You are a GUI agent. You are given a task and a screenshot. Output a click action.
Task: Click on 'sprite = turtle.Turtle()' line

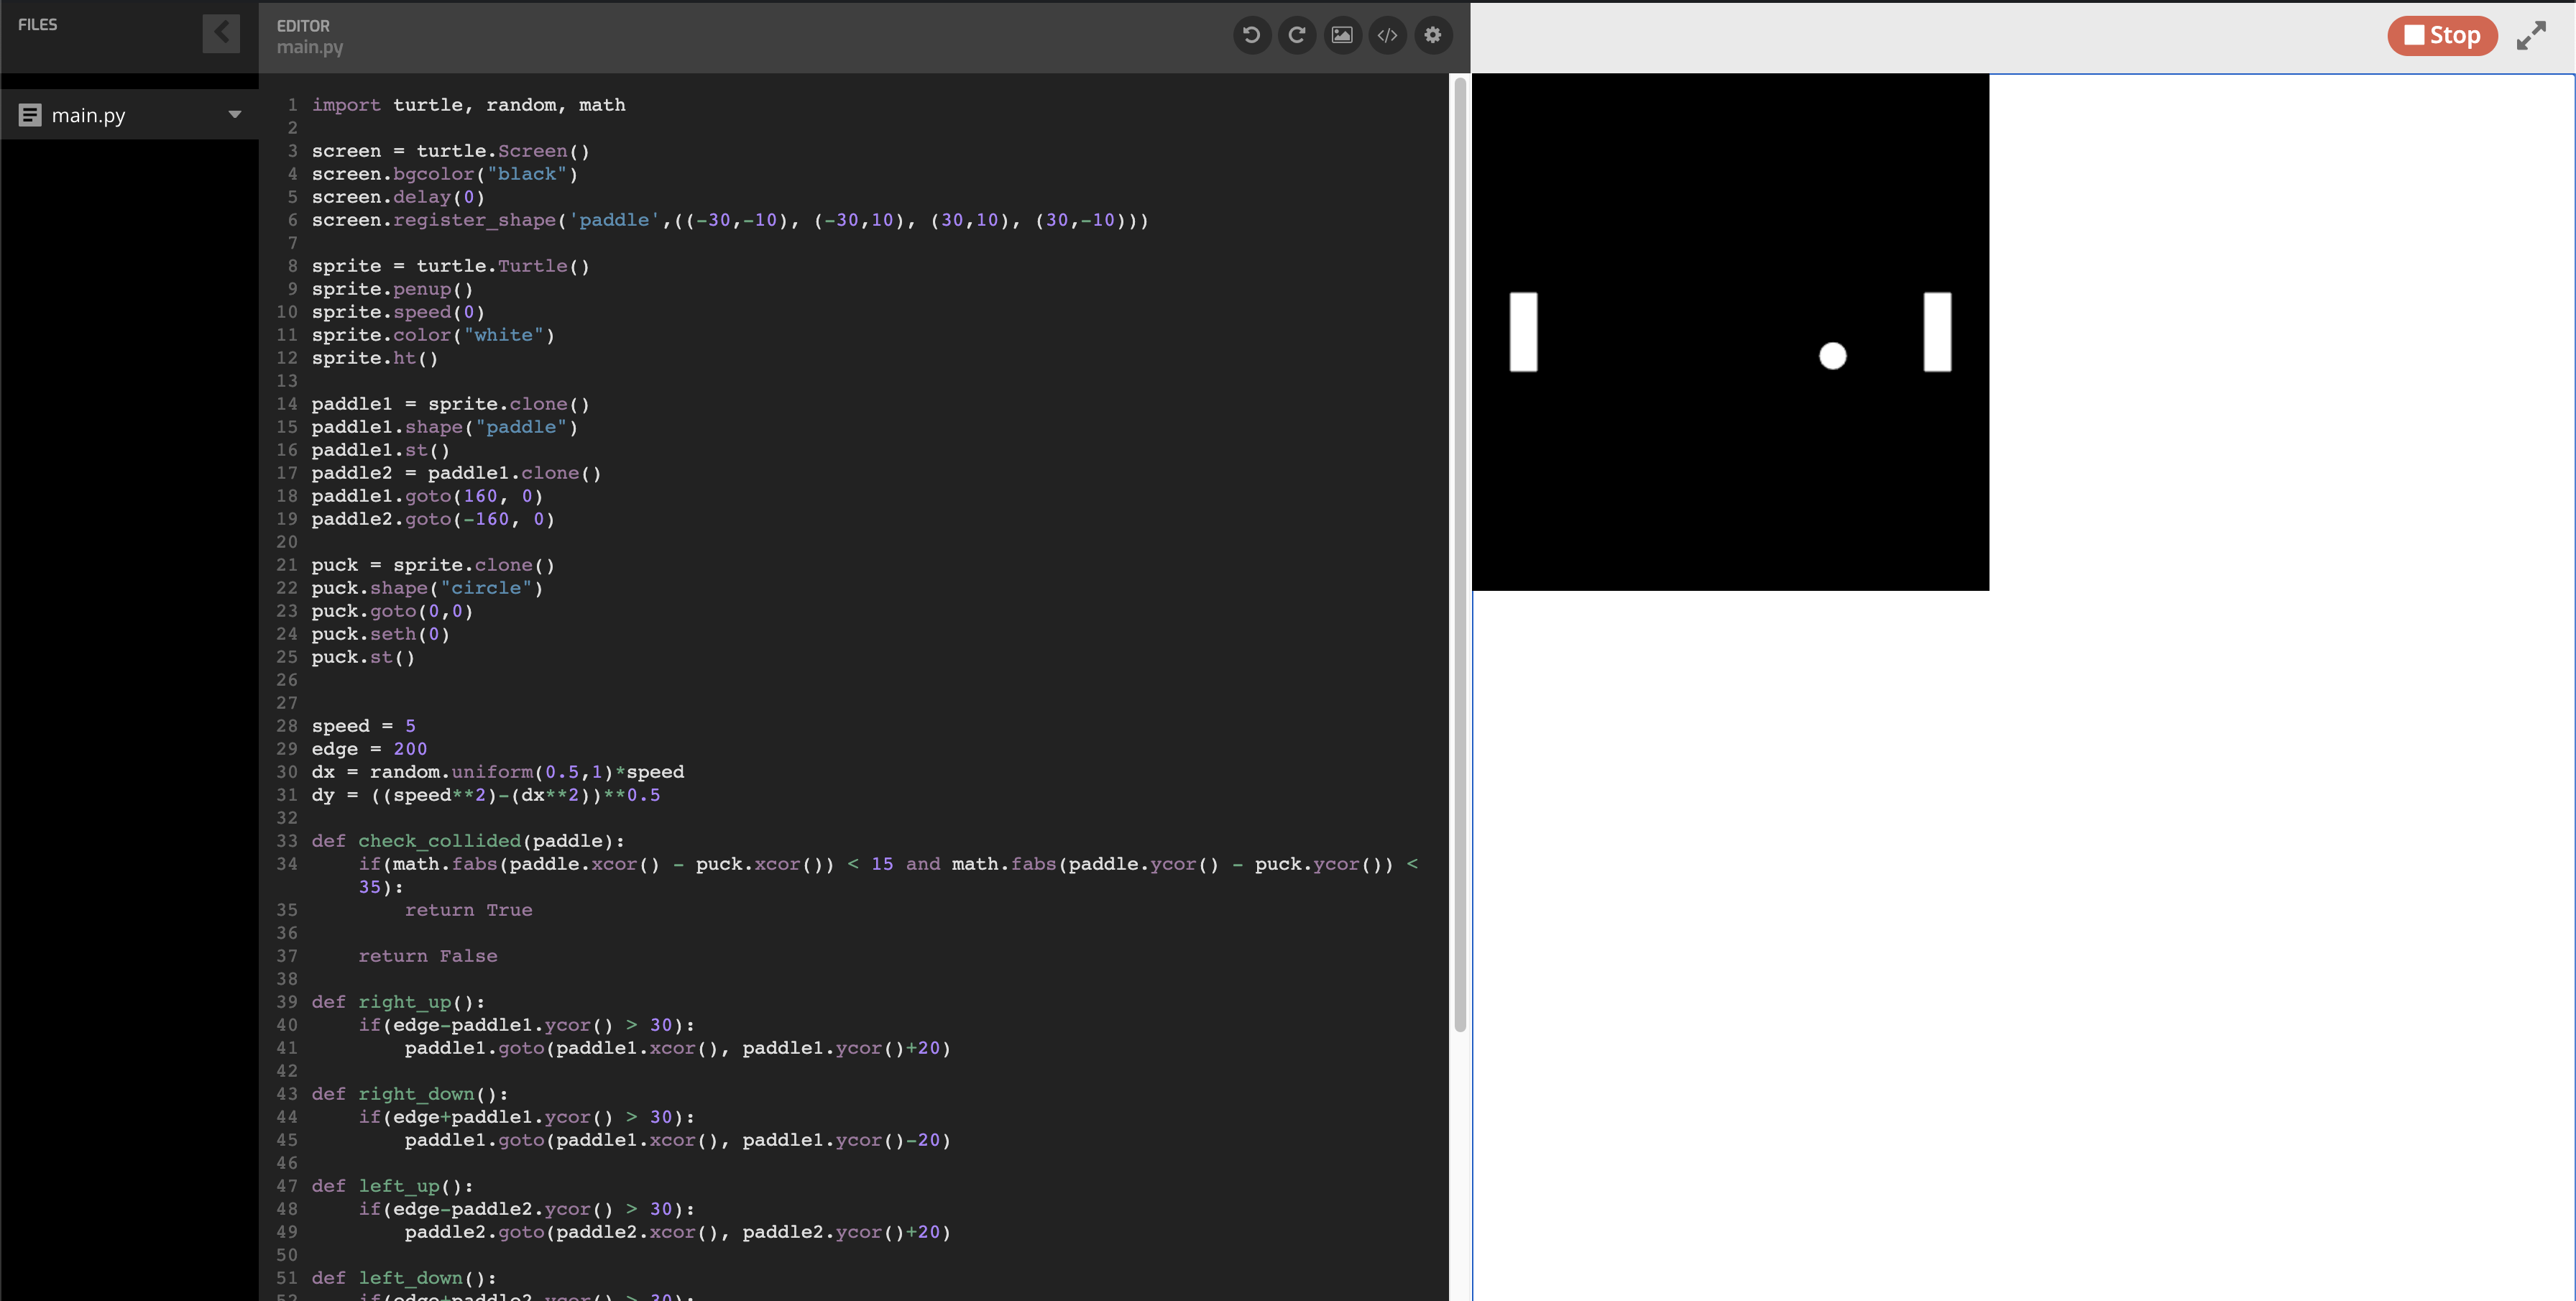pos(450,266)
